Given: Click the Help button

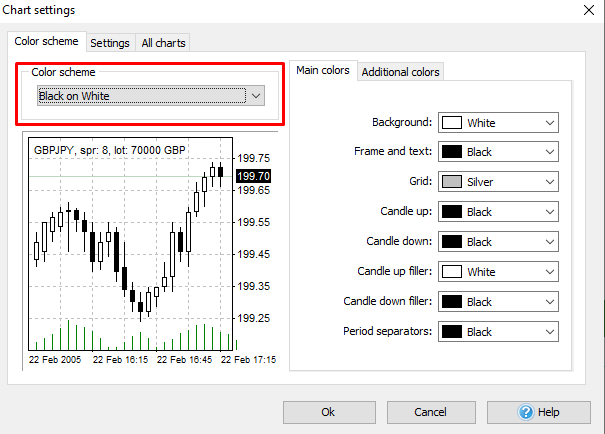Looking at the screenshot, I should point(538,412).
